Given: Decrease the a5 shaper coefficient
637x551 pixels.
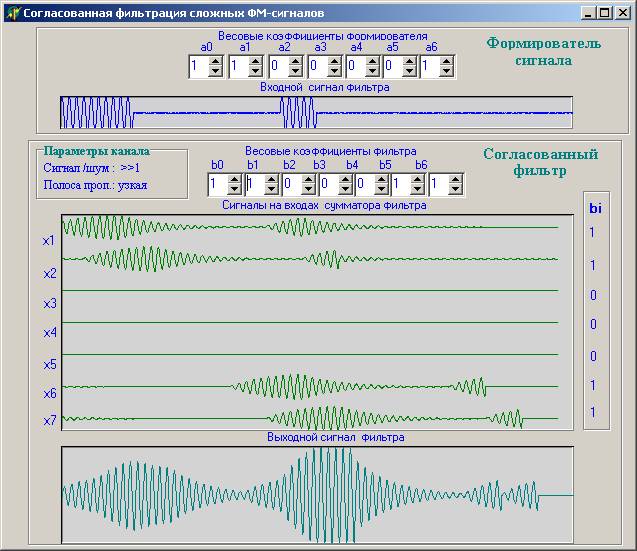Looking at the screenshot, I should click(409, 71).
